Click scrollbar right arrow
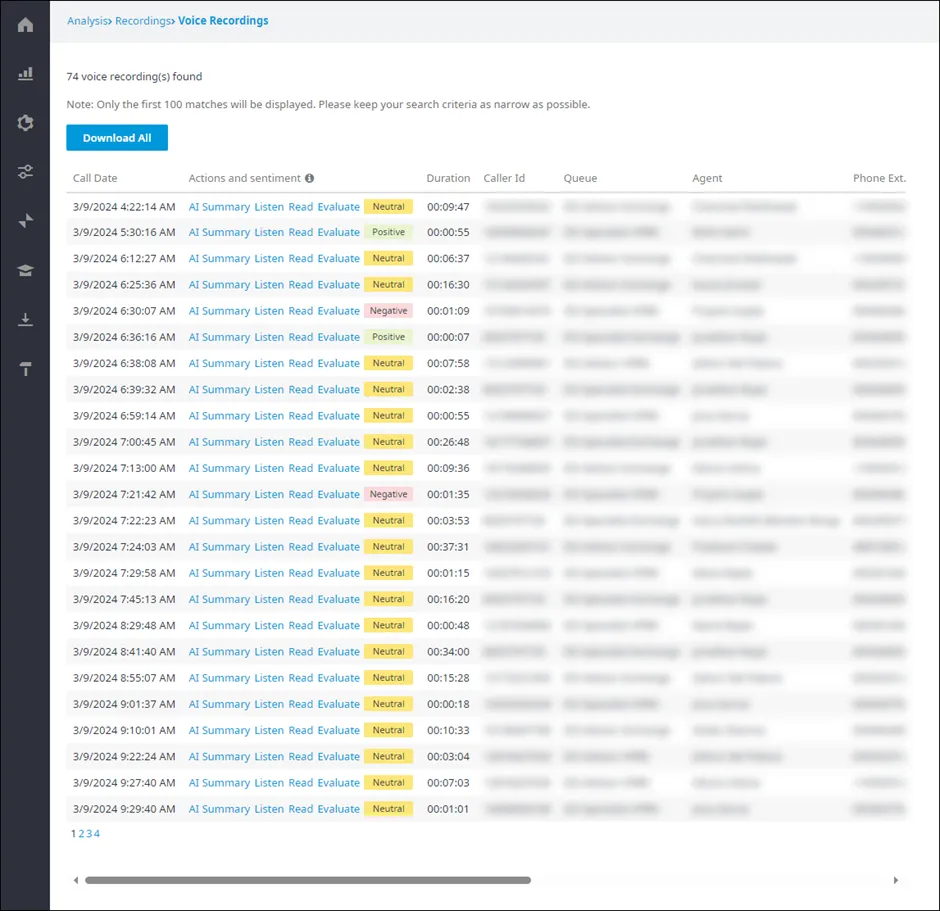The width and height of the screenshot is (940, 911). (x=896, y=880)
